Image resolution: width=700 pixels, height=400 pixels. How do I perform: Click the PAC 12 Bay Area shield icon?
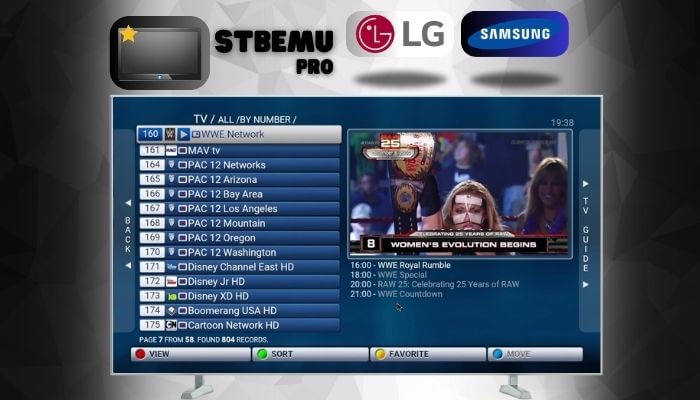click(x=171, y=194)
